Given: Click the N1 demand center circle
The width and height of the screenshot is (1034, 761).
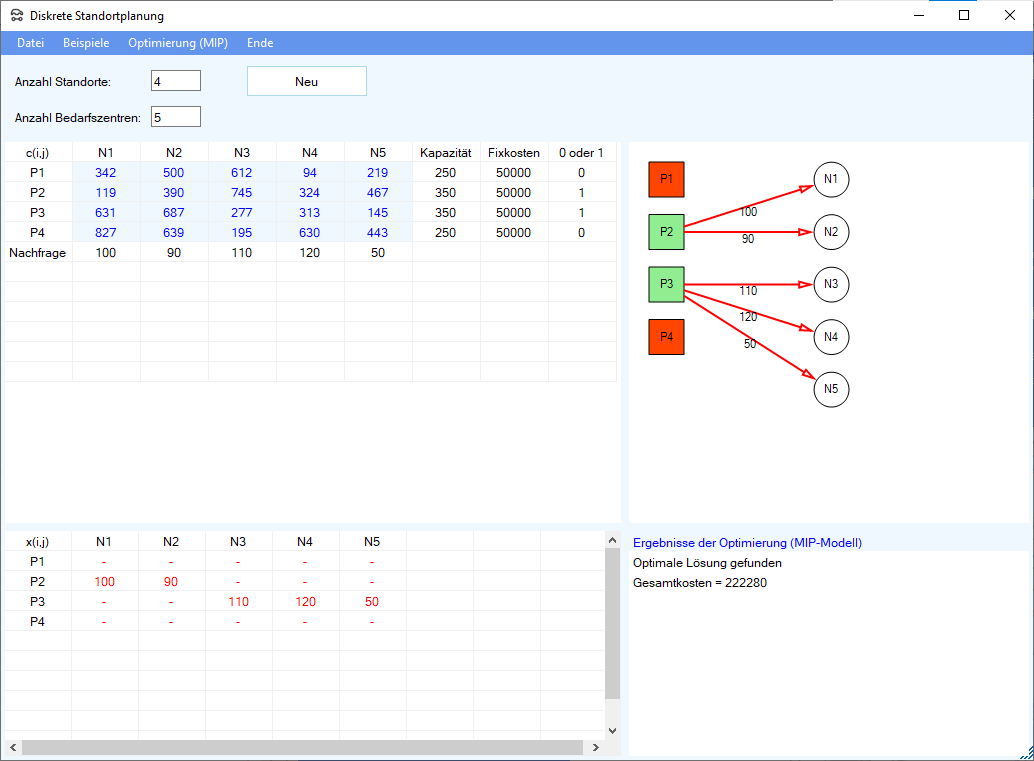Looking at the screenshot, I should 831,180.
